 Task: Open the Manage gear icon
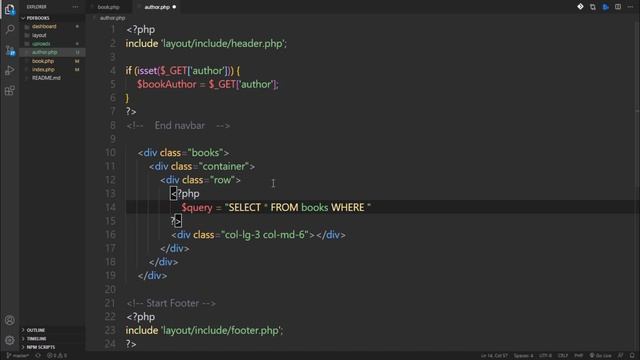[10, 340]
